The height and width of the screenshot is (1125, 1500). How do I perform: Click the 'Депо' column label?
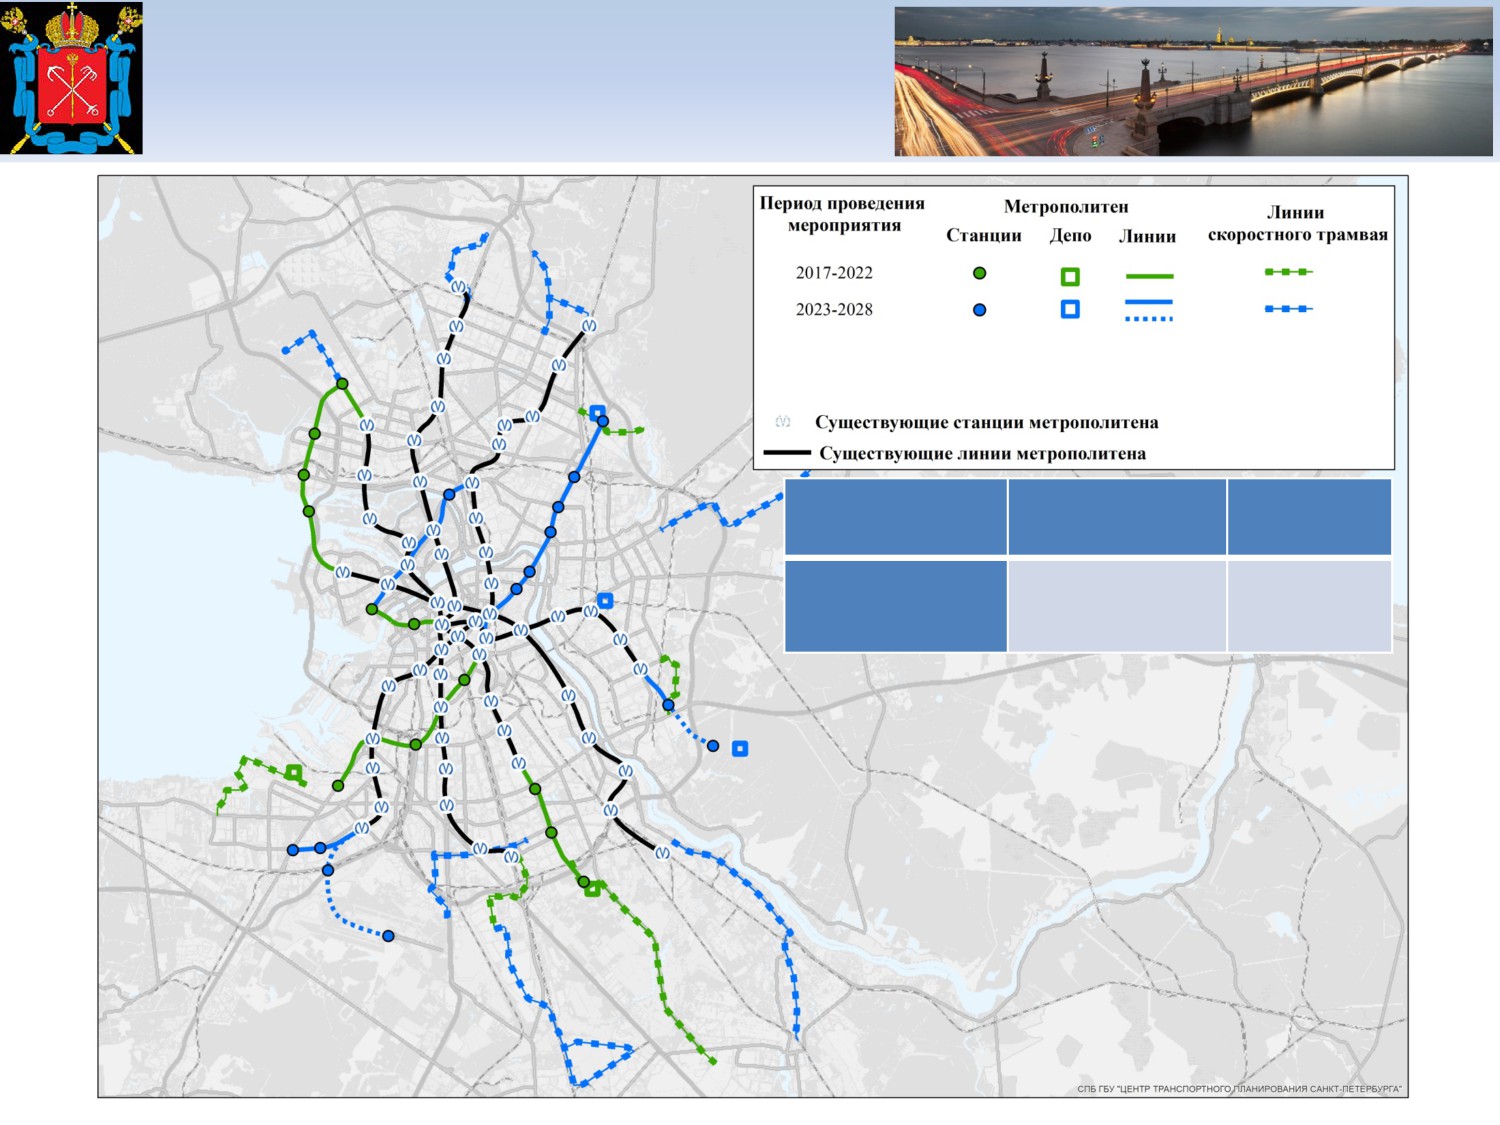click(1070, 236)
